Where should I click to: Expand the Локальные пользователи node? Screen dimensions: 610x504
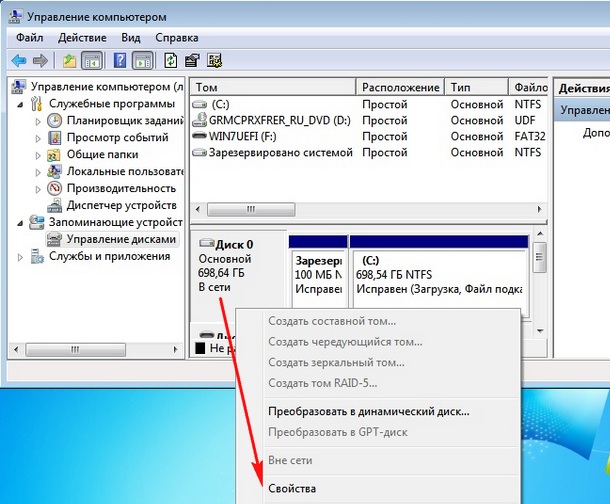point(38,172)
